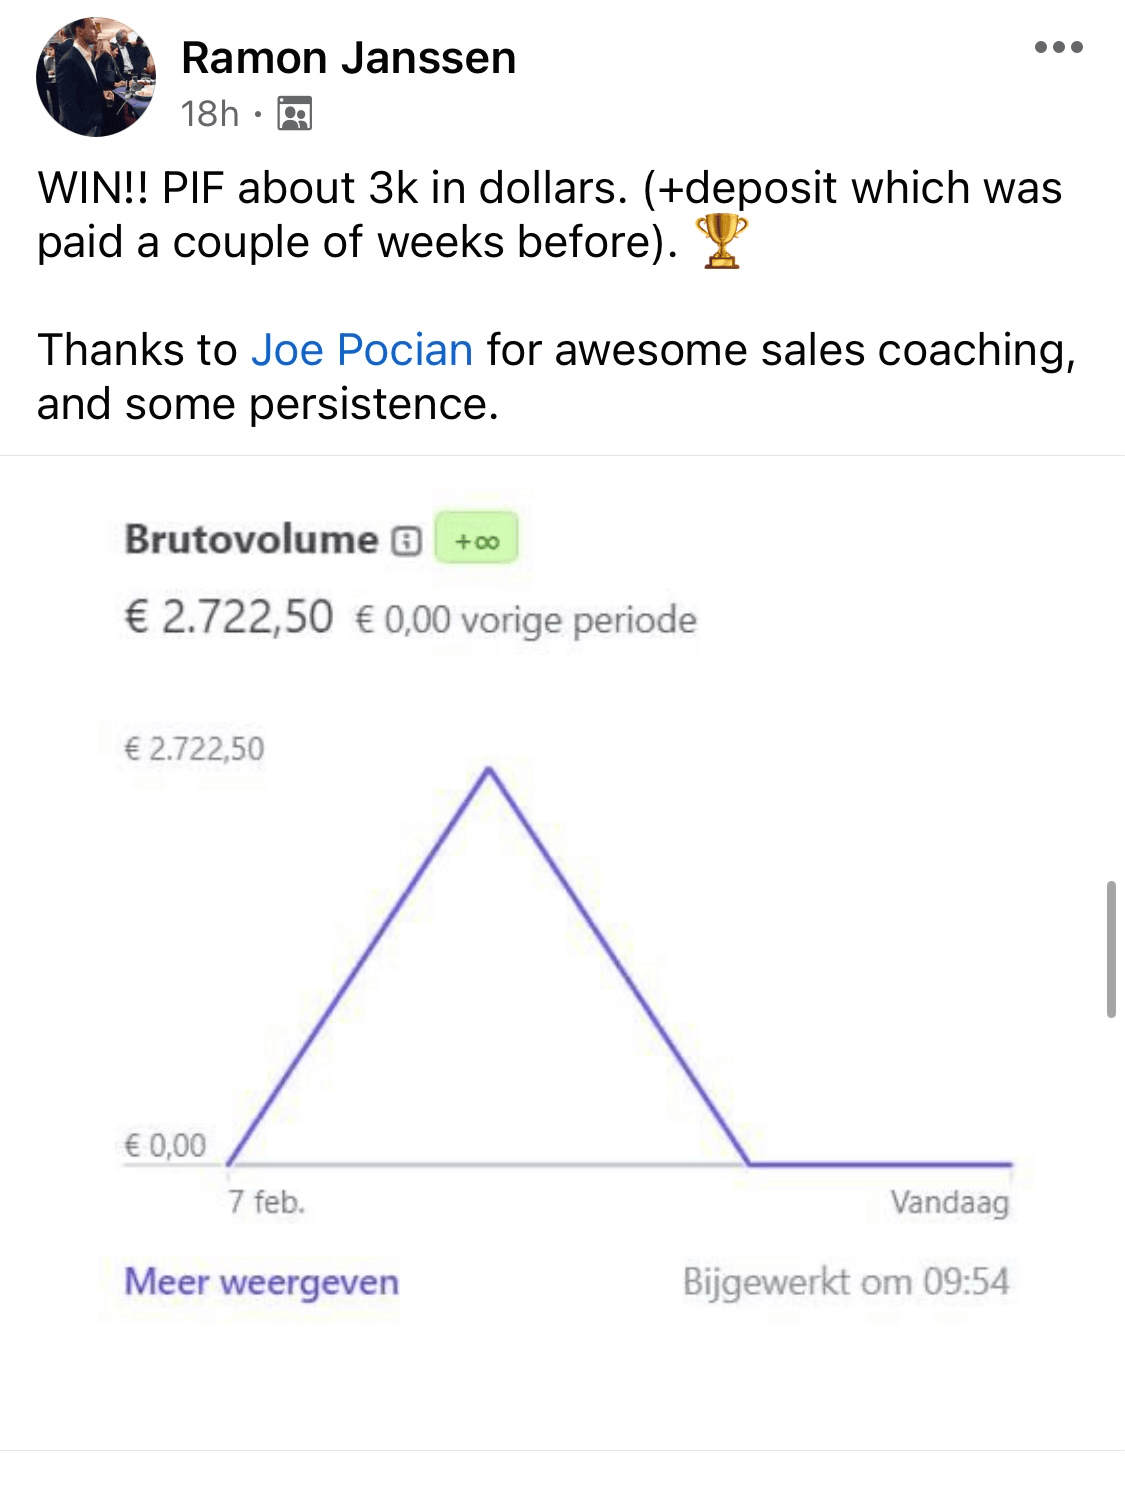1125x1494 pixels.
Task: Click the Brutovolume chart title
Action: tap(251, 539)
